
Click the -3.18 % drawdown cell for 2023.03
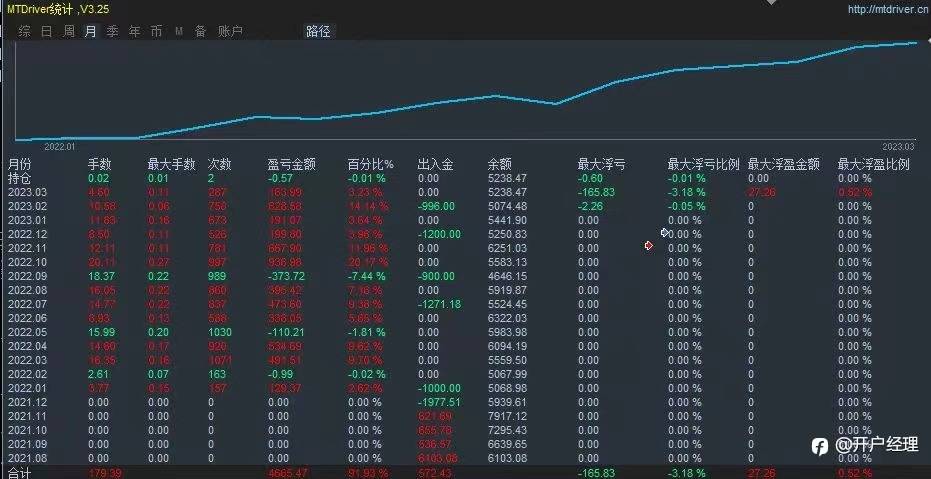click(687, 192)
